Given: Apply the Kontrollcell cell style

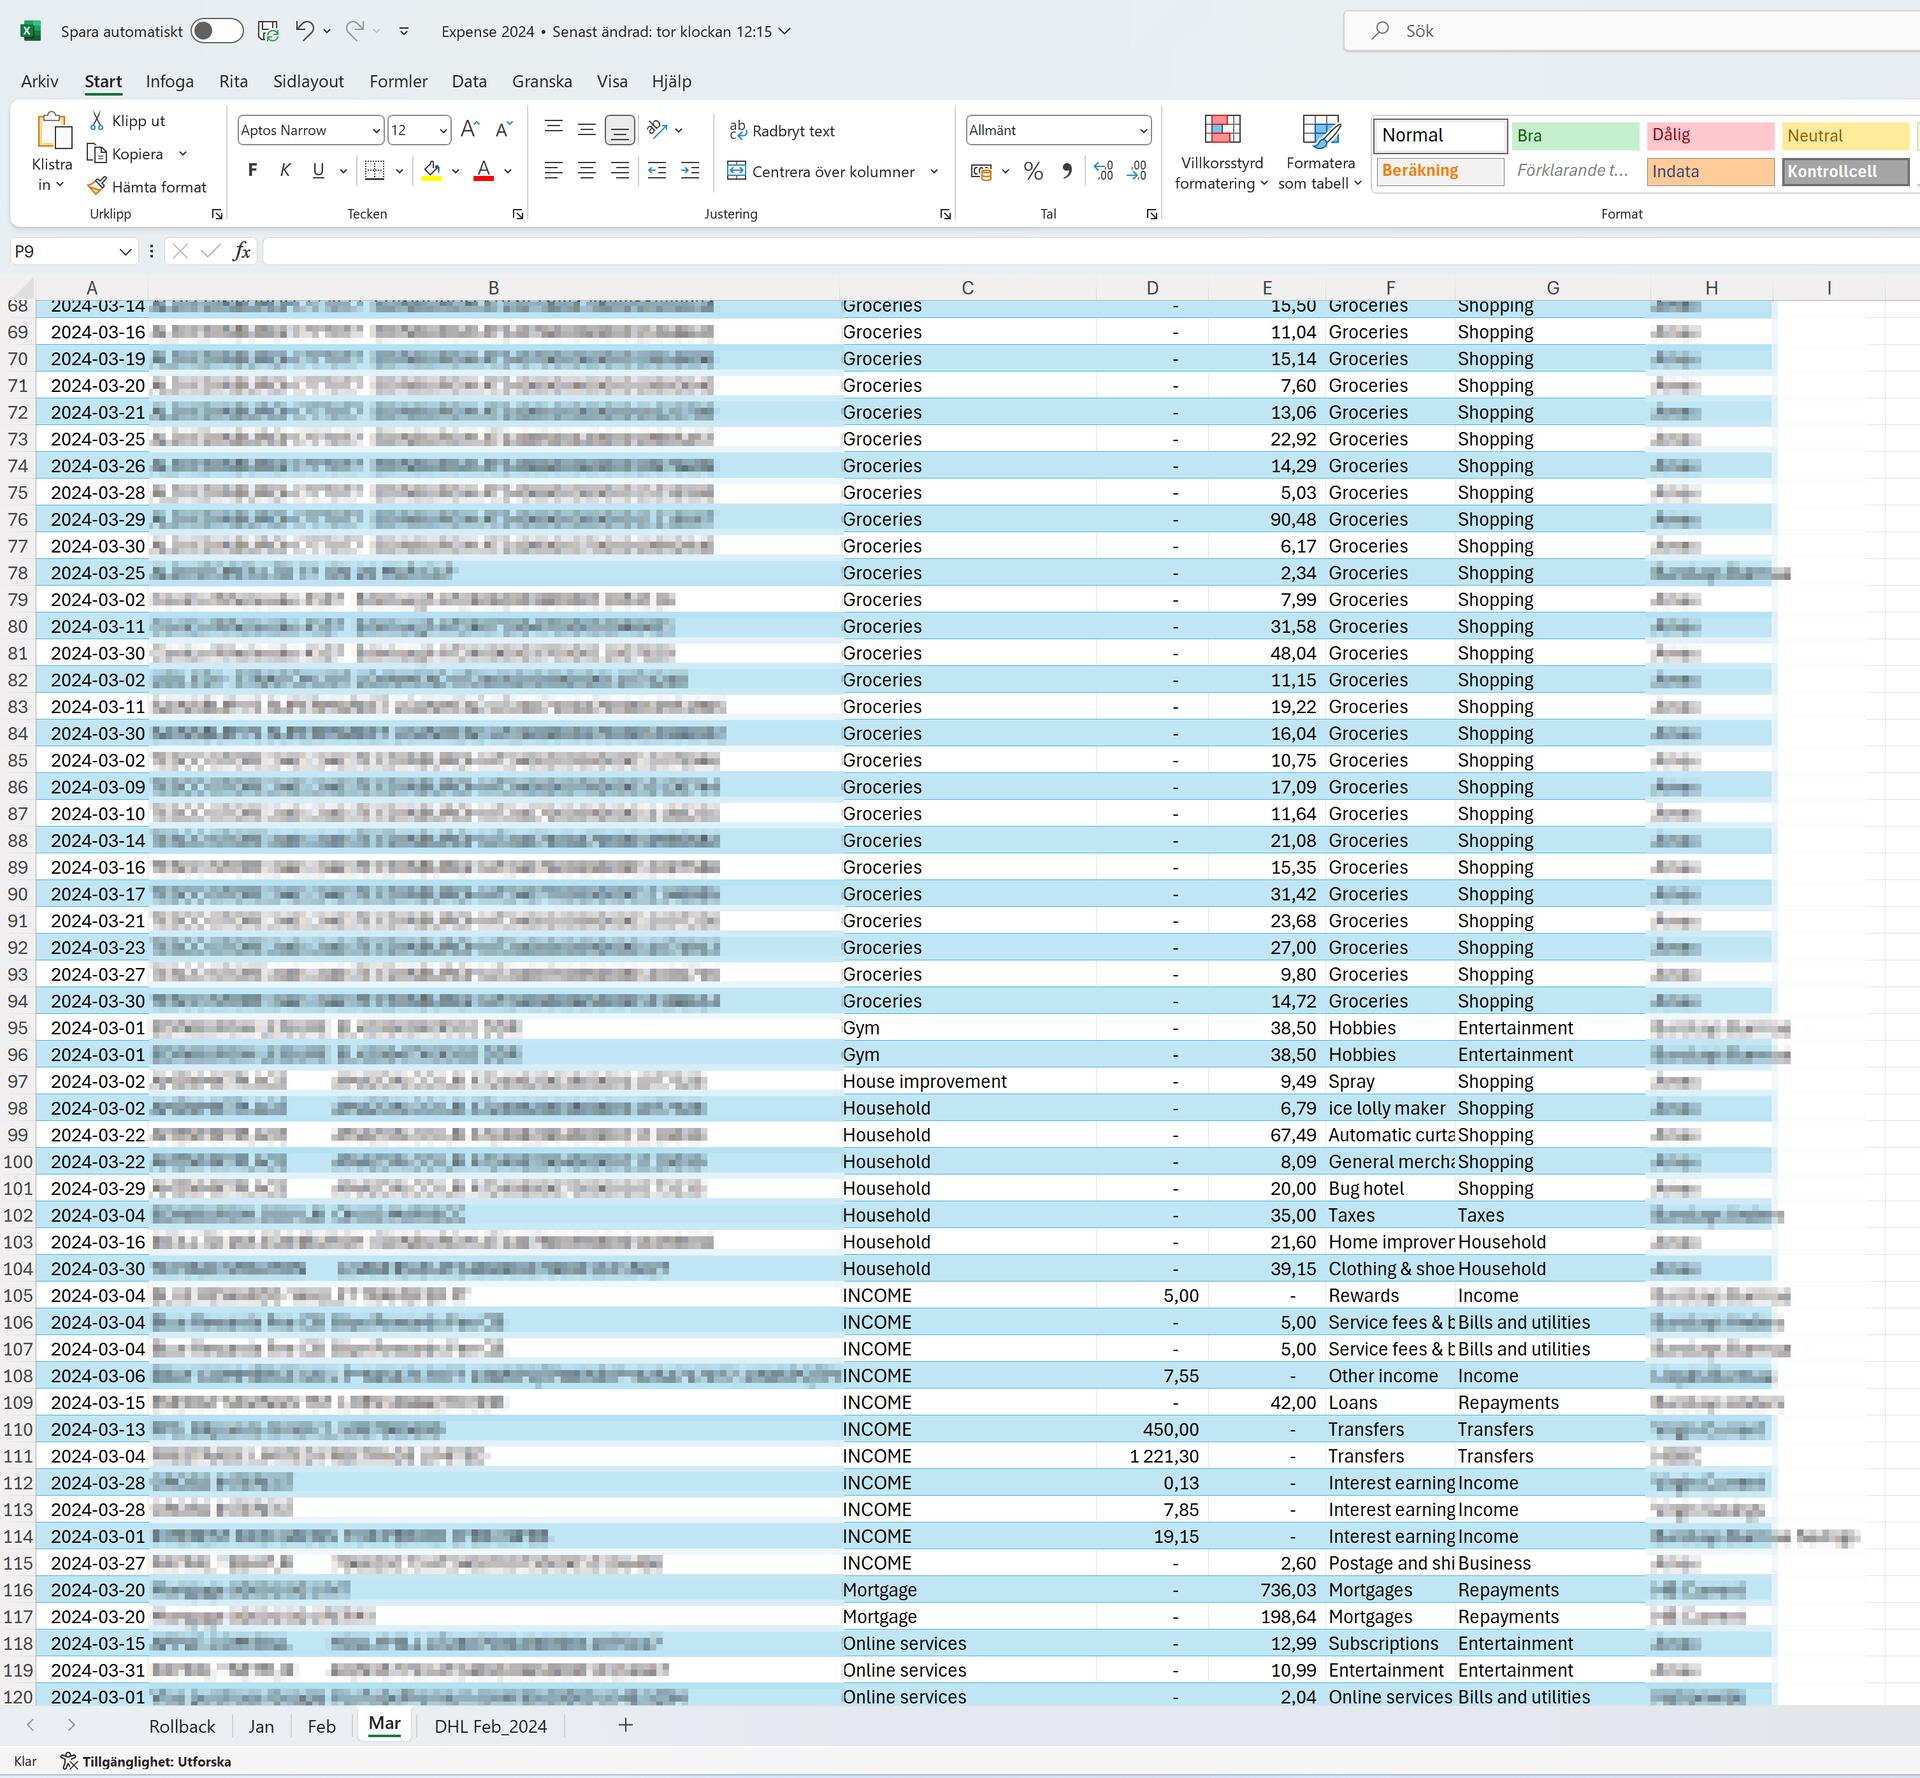Looking at the screenshot, I should coord(1845,171).
